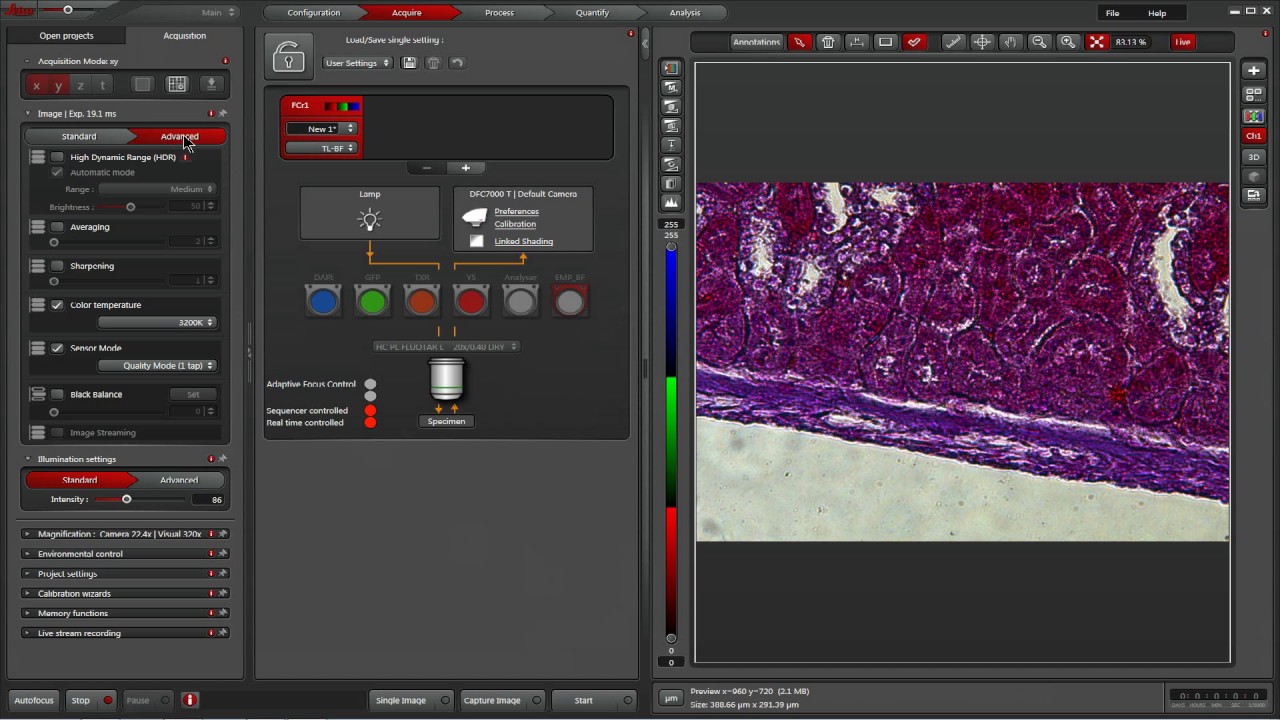Click the zoom out magnifier icon
Image resolution: width=1280 pixels, height=720 pixels.
[1039, 42]
